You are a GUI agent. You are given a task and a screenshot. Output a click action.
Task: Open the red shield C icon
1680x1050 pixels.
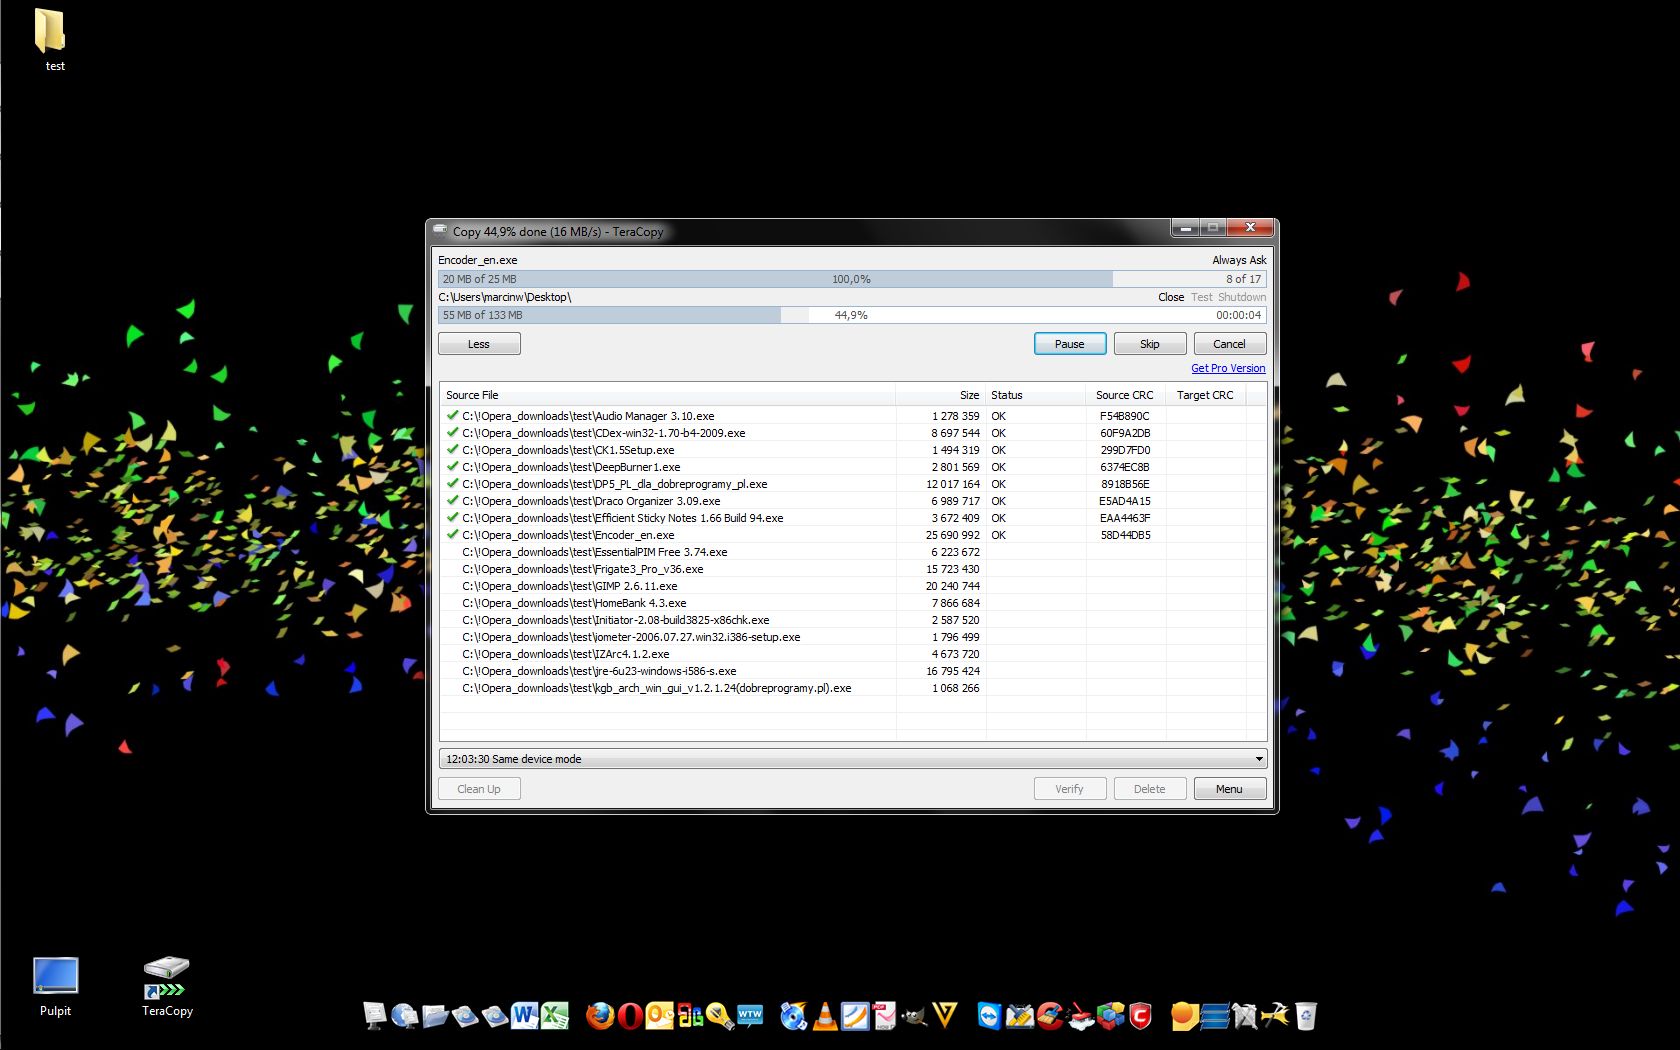(1140, 1016)
